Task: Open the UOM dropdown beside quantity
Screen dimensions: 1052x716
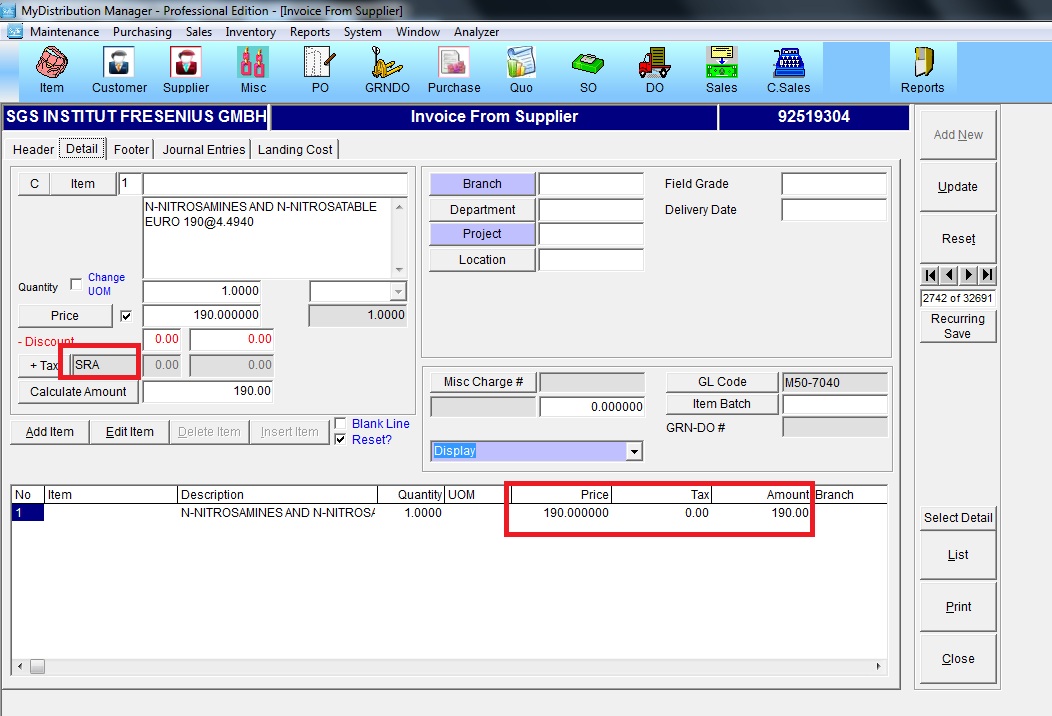Action: click(398, 291)
